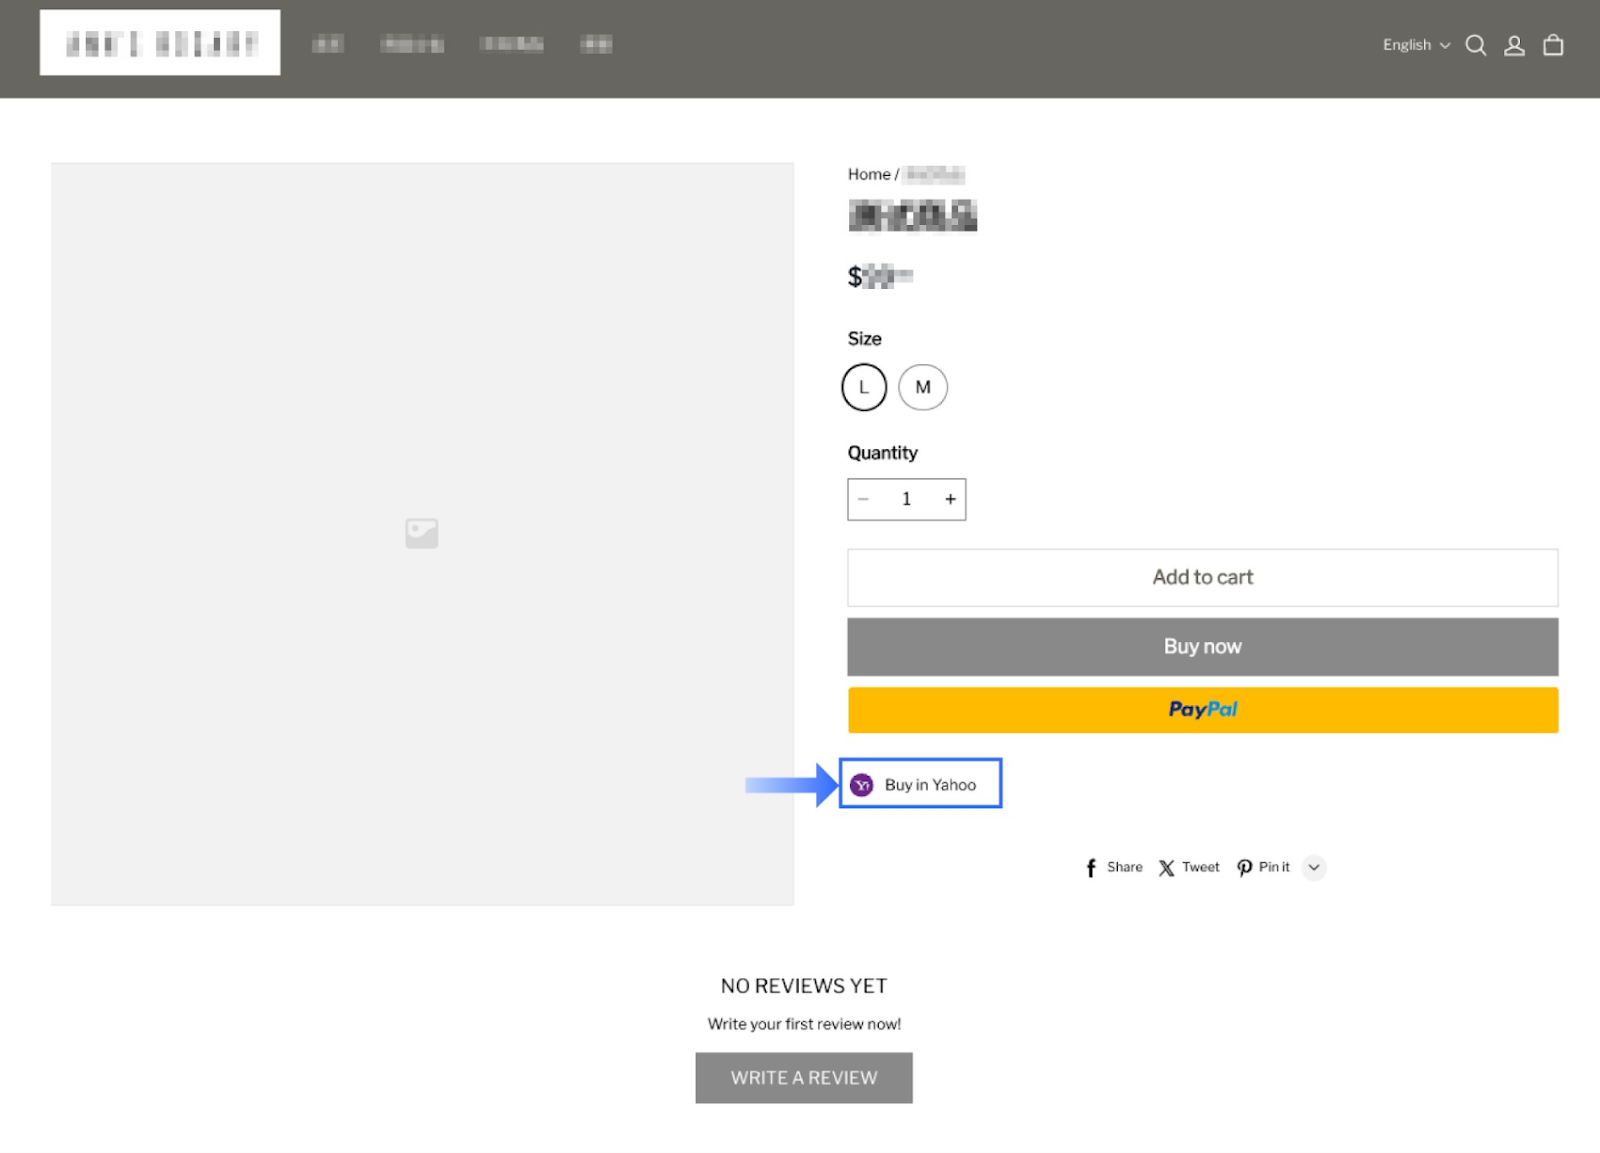Open the English language dropdown
The height and width of the screenshot is (1153, 1600).
coord(1415,45)
